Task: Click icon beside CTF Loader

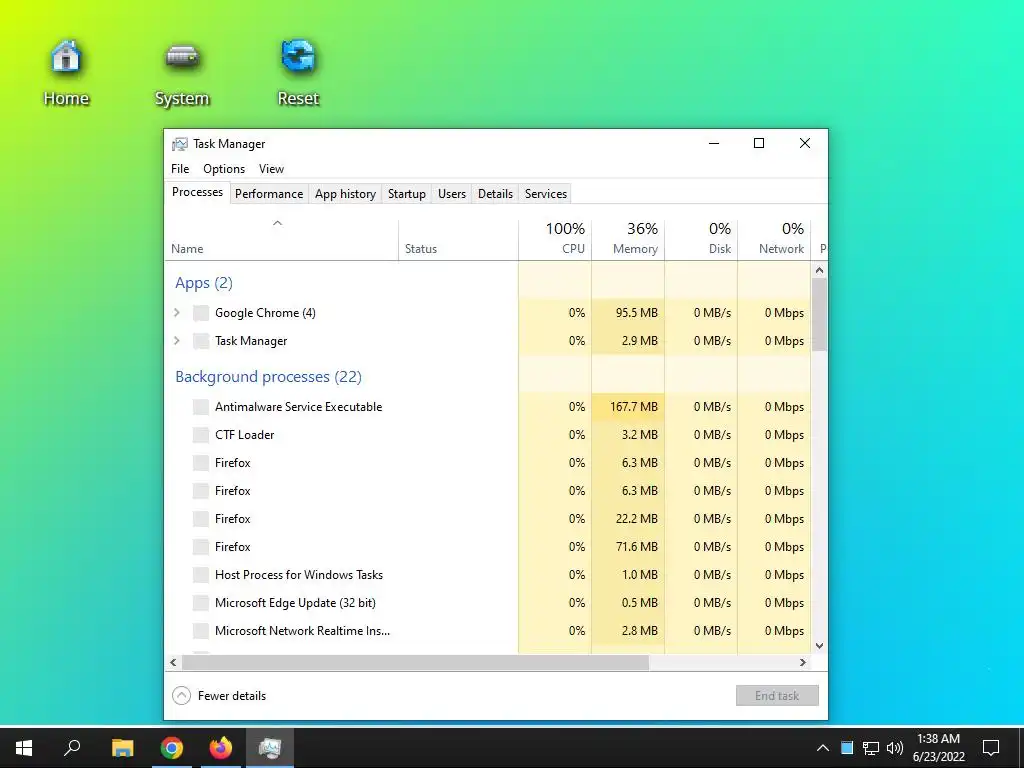Action: click(x=201, y=435)
